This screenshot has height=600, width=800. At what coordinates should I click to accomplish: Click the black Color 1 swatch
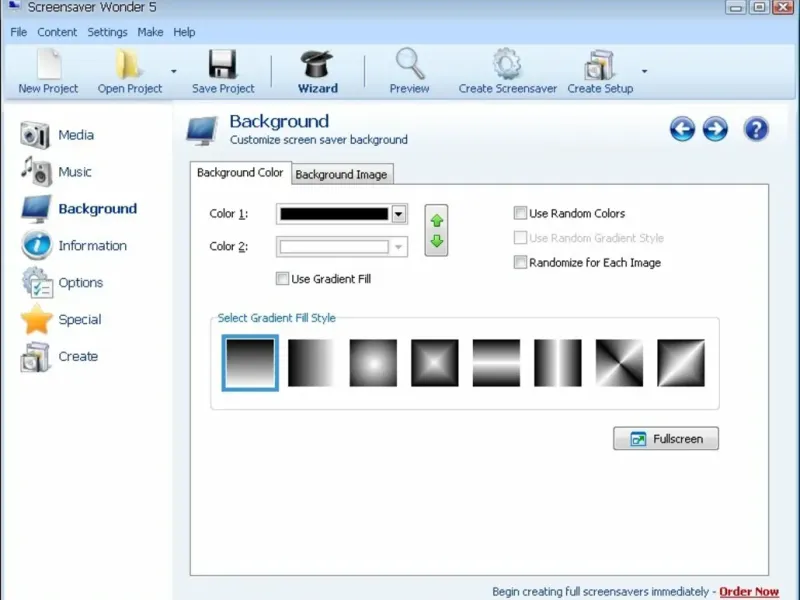click(x=334, y=214)
